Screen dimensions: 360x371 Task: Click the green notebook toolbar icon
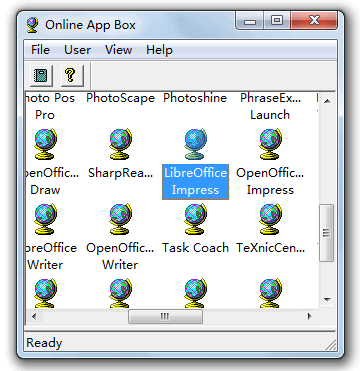[41, 75]
